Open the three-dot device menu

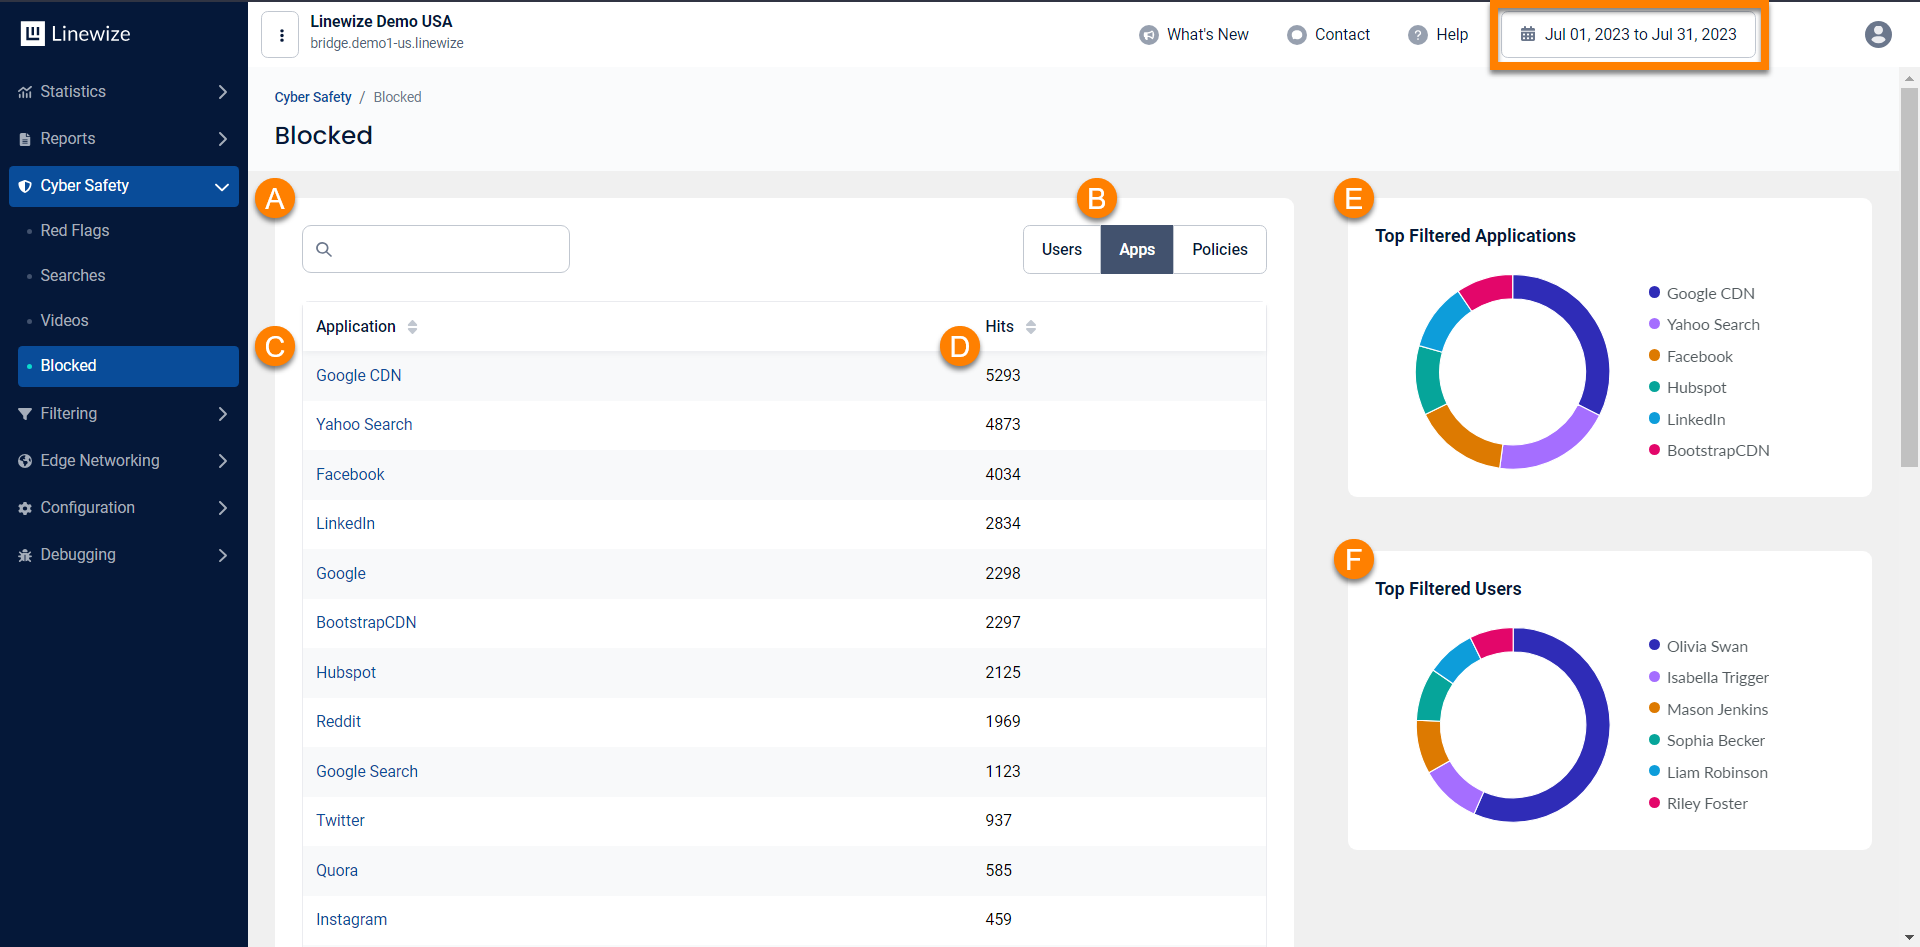(281, 35)
